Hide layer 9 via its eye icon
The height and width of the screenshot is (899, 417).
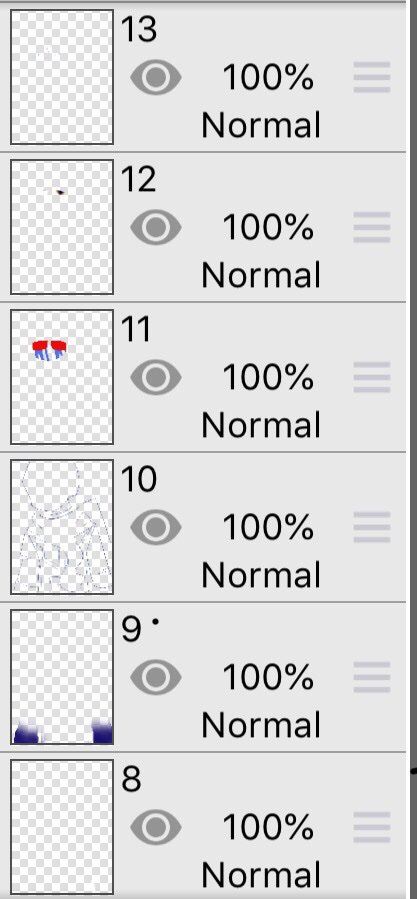(x=156, y=677)
